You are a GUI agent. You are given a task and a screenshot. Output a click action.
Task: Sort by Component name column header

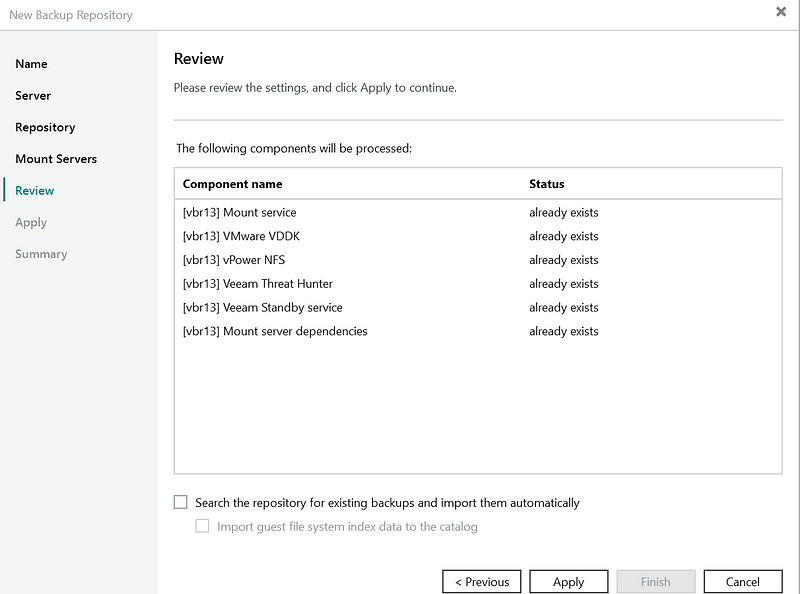coord(233,184)
